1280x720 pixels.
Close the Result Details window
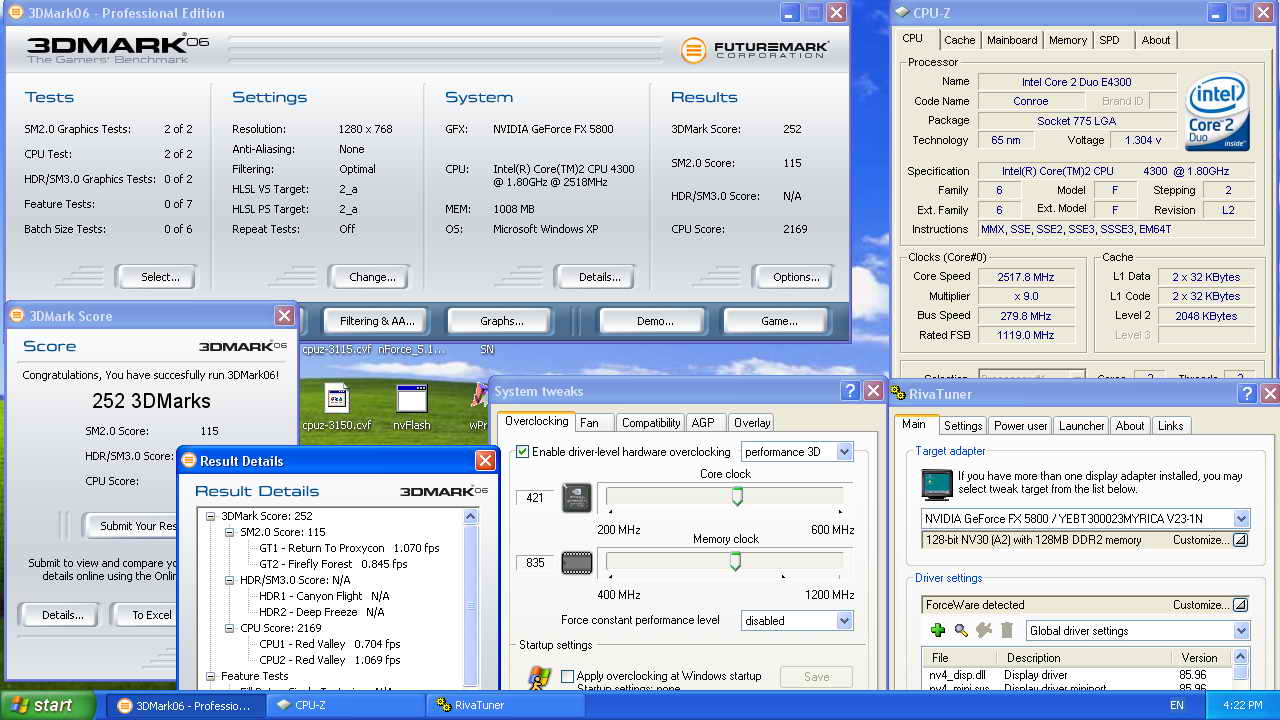pyautogui.click(x=485, y=460)
